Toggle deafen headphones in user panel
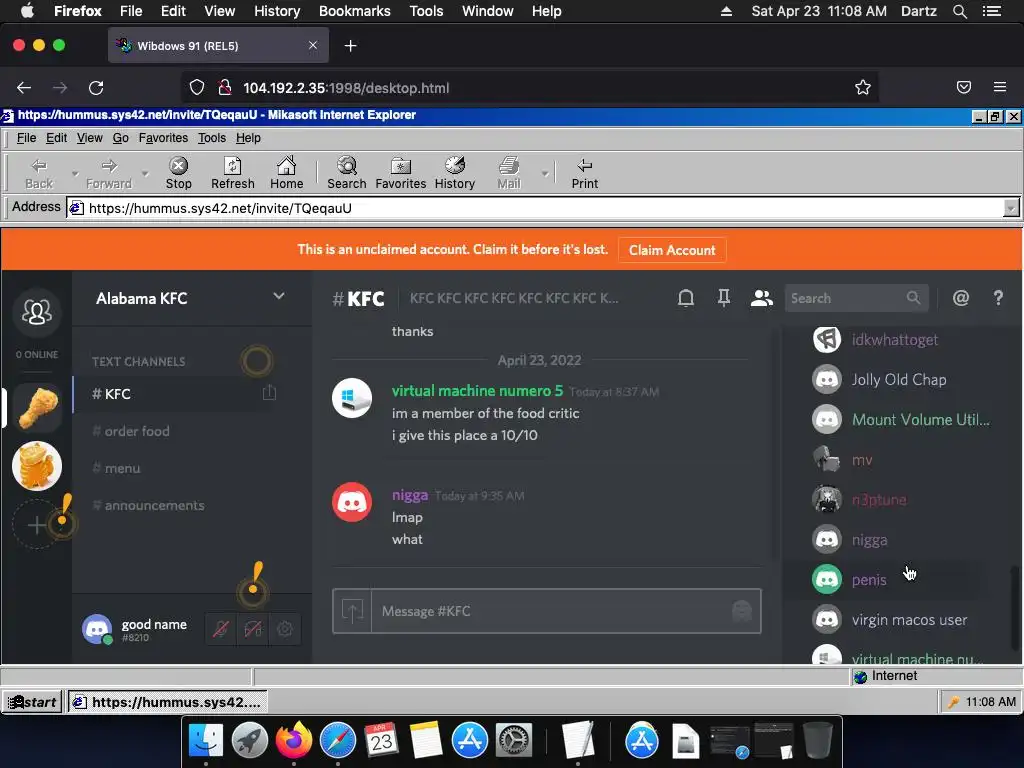 253,629
